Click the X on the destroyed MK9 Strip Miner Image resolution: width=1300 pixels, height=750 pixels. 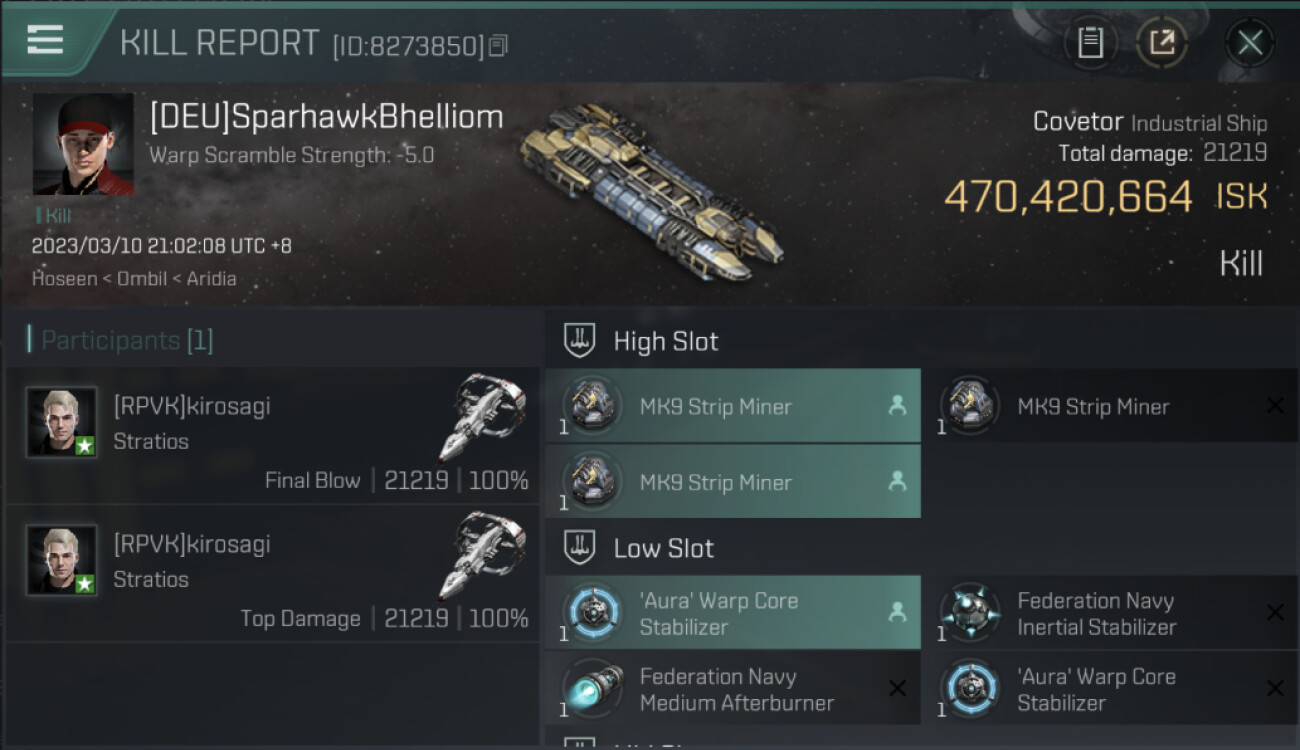1275,405
